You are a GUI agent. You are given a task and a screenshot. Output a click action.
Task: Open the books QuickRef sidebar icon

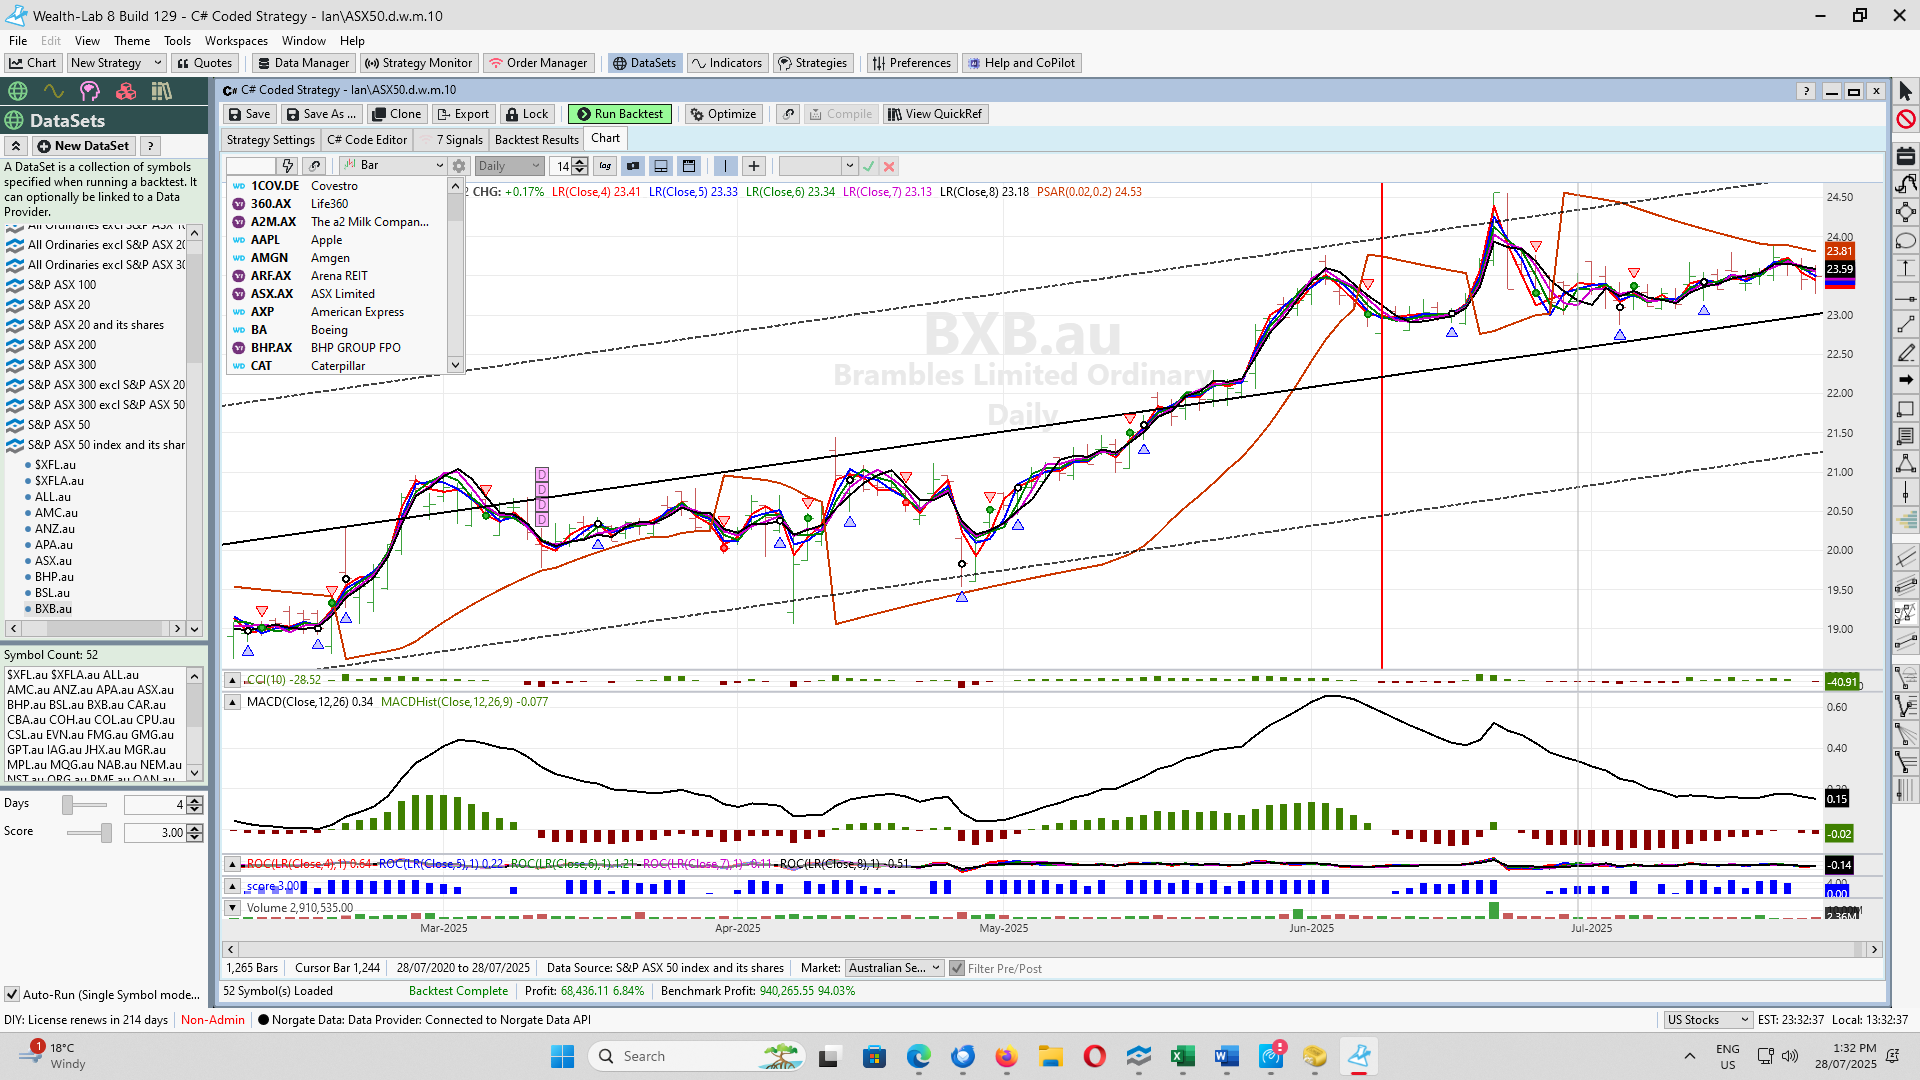tap(161, 91)
